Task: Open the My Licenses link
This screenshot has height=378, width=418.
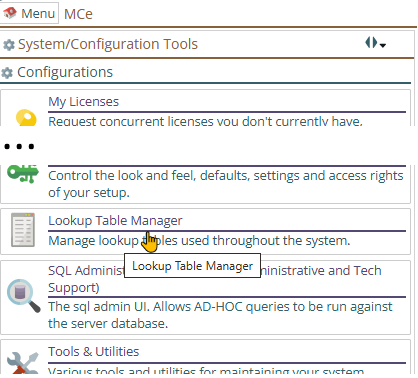Action: tap(84, 102)
